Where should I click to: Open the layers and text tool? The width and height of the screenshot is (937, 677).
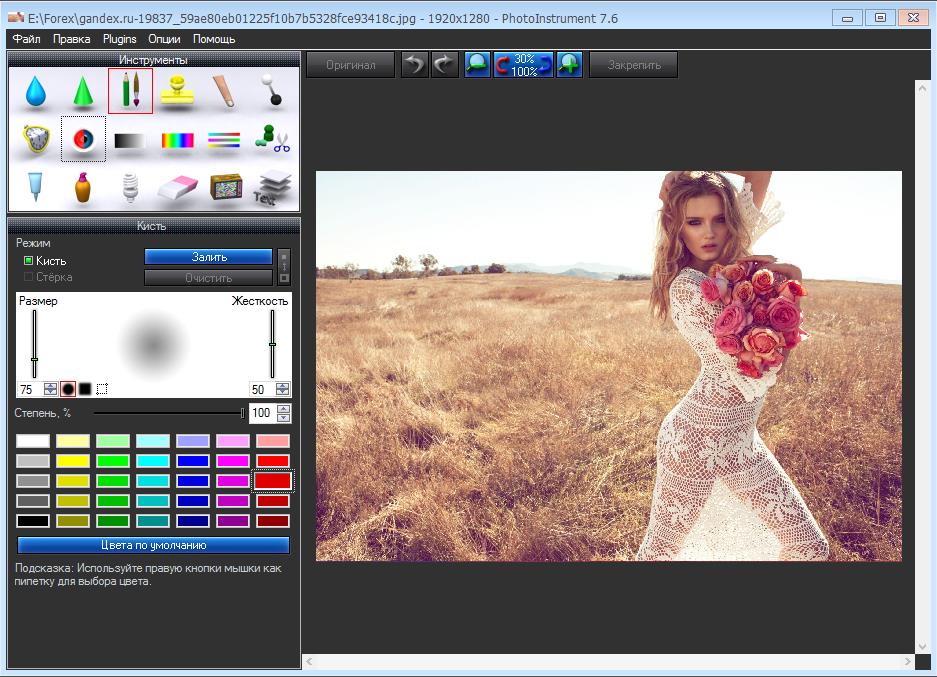tap(272, 187)
